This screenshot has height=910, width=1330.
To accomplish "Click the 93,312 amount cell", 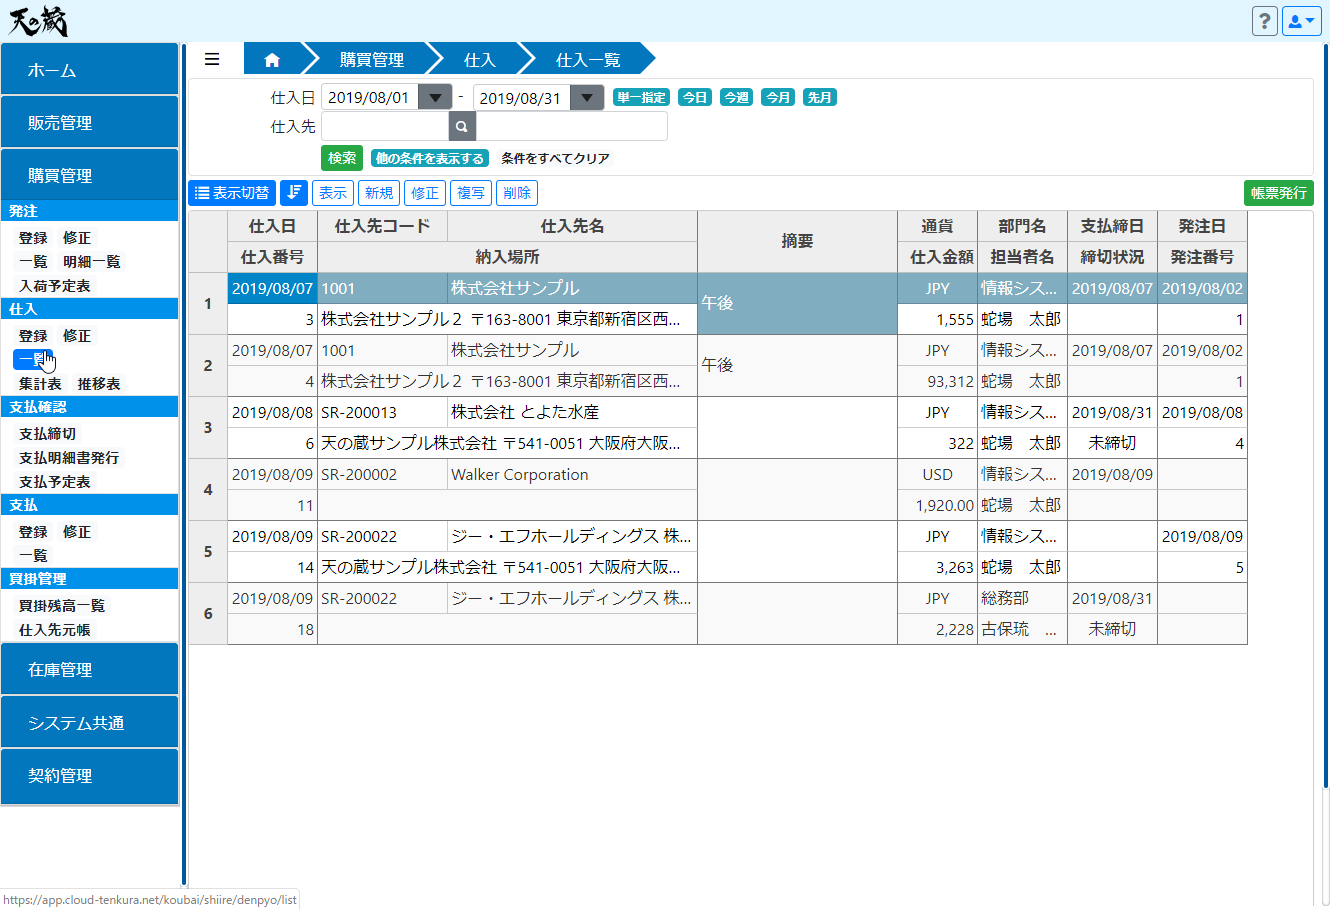I will click(938, 381).
